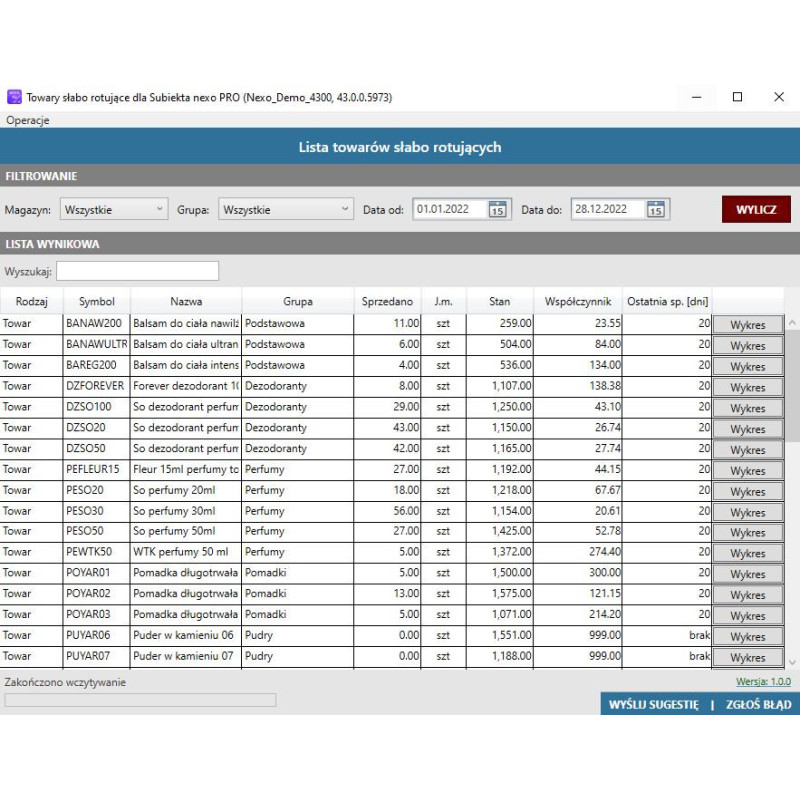The width and height of the screenshot is (800, 800).
Task: Open the Operacje menu
Action: (27, 120)
